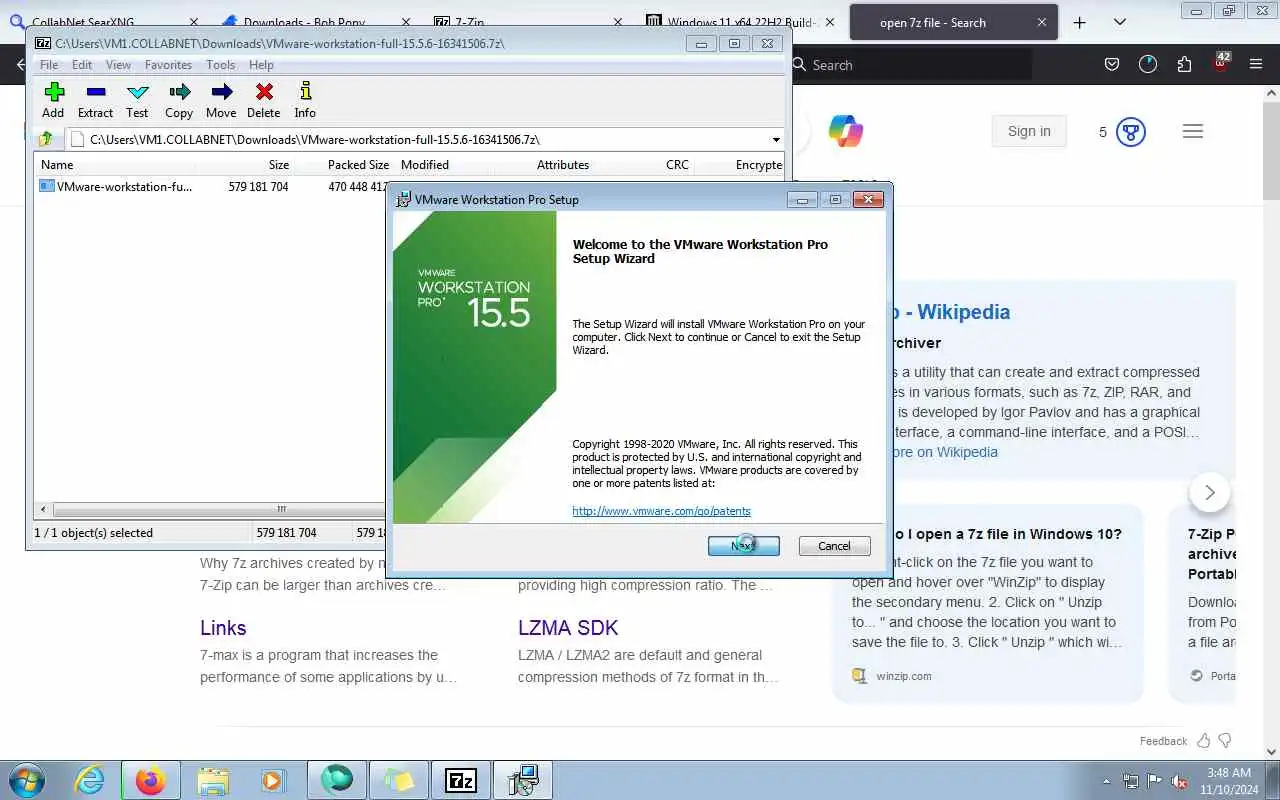Sort by the Modified column header
The image size is (1280, 800).
[x=425, y=165]
